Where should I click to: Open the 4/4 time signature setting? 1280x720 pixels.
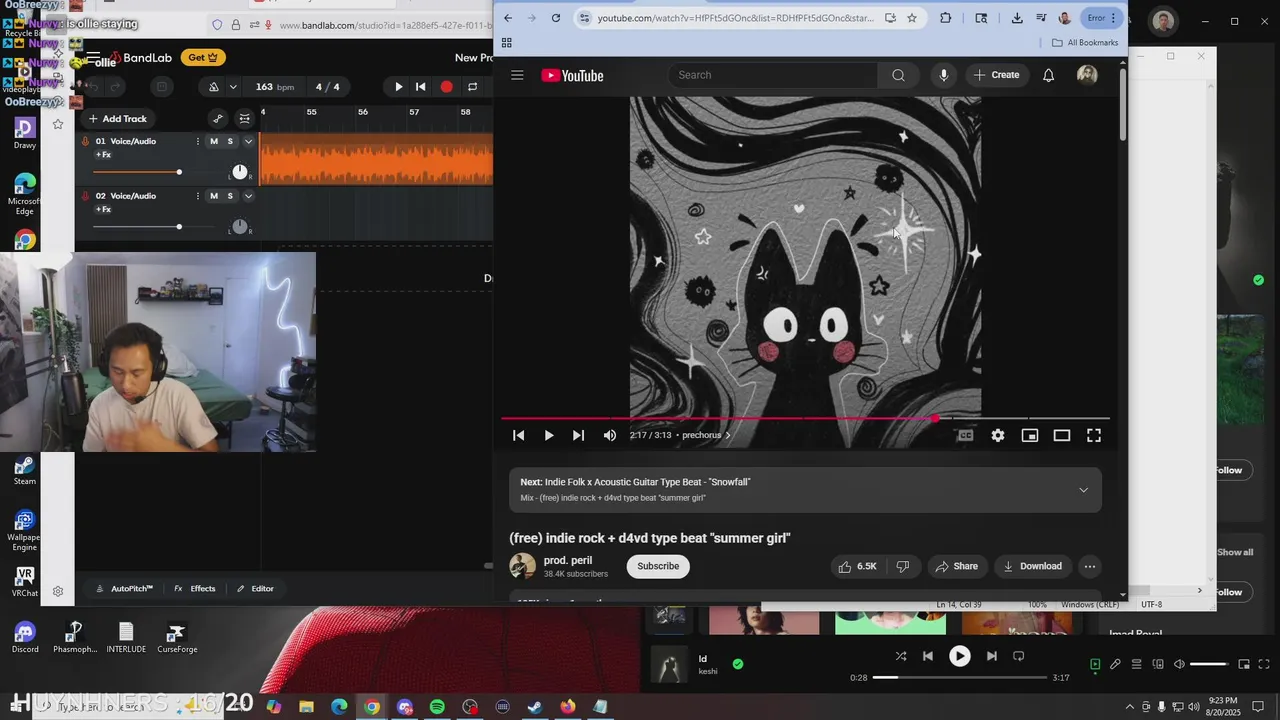(327, 87)
